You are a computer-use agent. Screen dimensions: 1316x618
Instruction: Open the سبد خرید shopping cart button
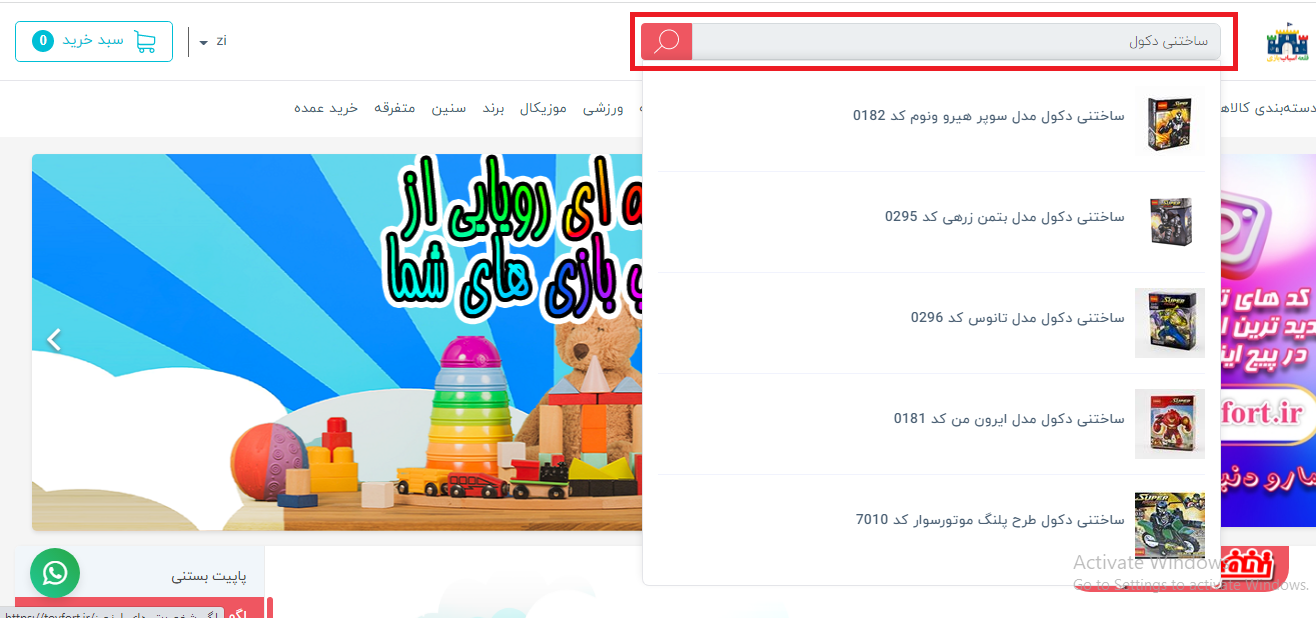pos(94,41)
